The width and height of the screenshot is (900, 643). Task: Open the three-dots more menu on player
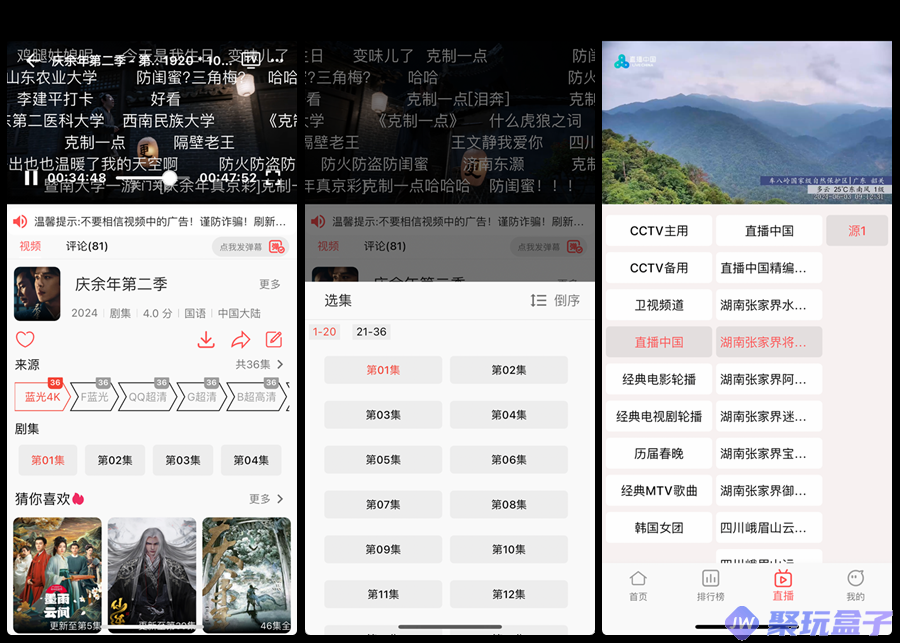click(277, 59)
